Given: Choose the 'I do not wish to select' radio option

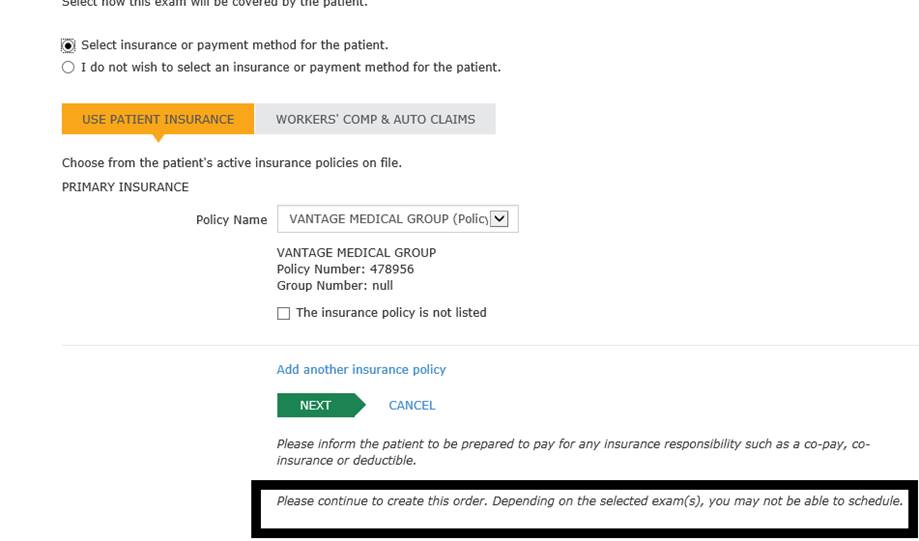Looking at the screenshot, I should pyautogui.click(x=68, y=67).
